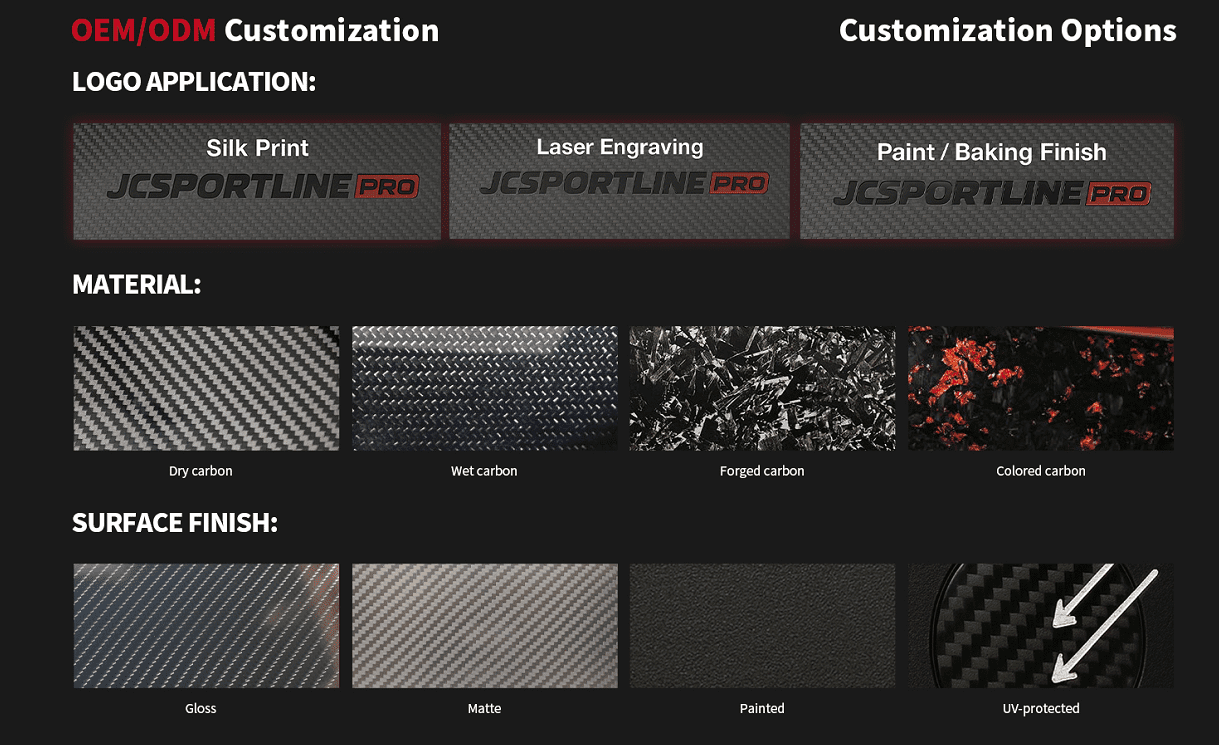Image resolution: width=1219 pixels, height=745 pixels.
Task: Select the Gloss surface finish image
Action: [x=206, y=625]
